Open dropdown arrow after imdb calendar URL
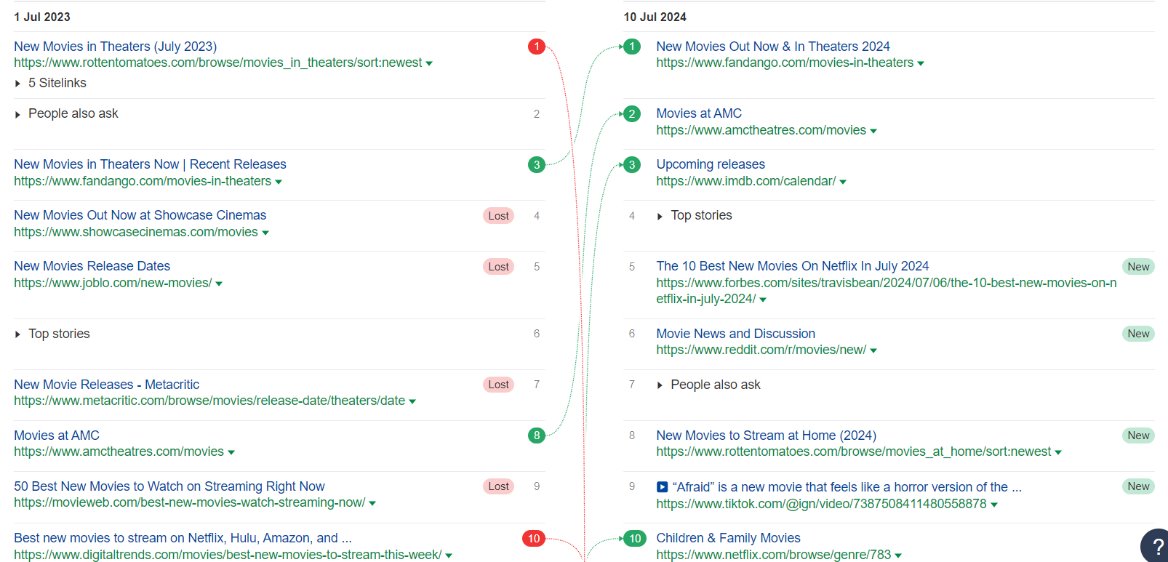This screenshot has height=562, width=1168. (x=843, y=181)
